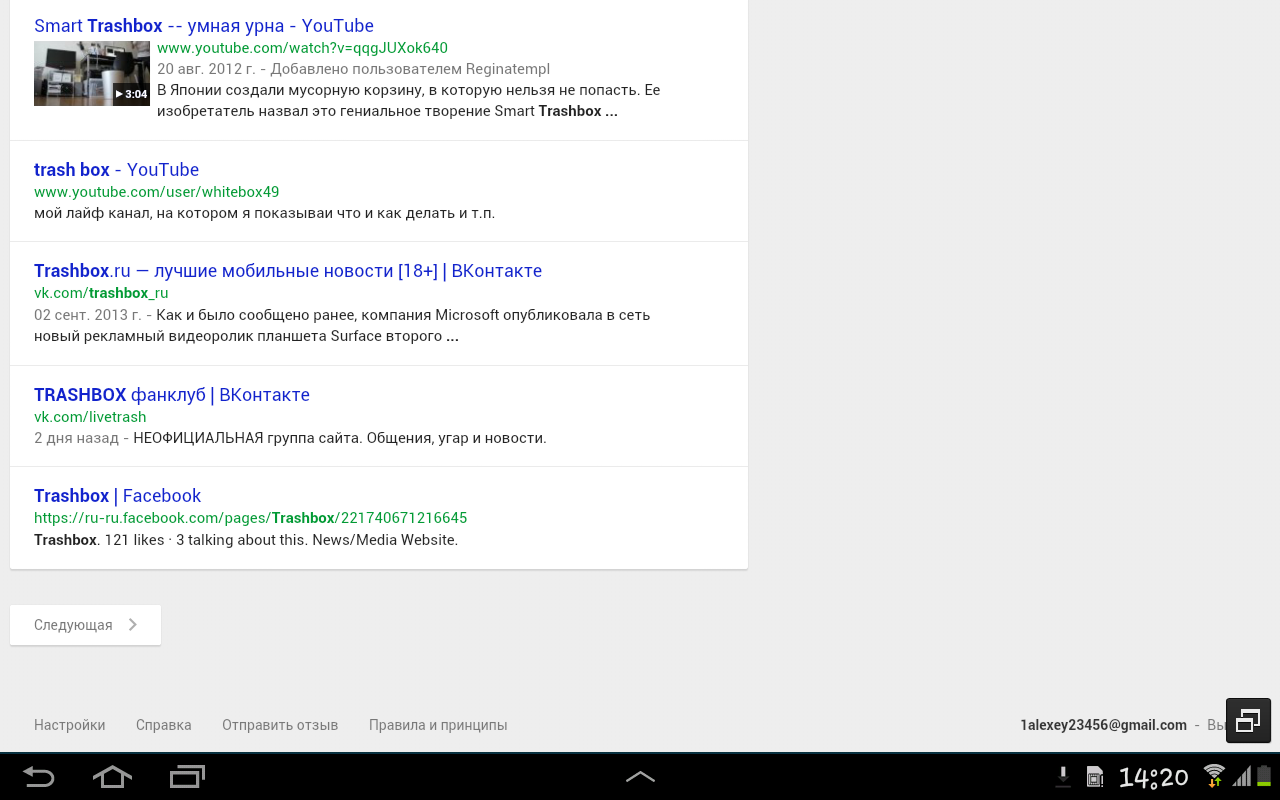1280x800 pixels.
Task: Tap the "Добавлено пользователем Reginatempl" text
Action: pyautogui.click(x=410, y=69)
